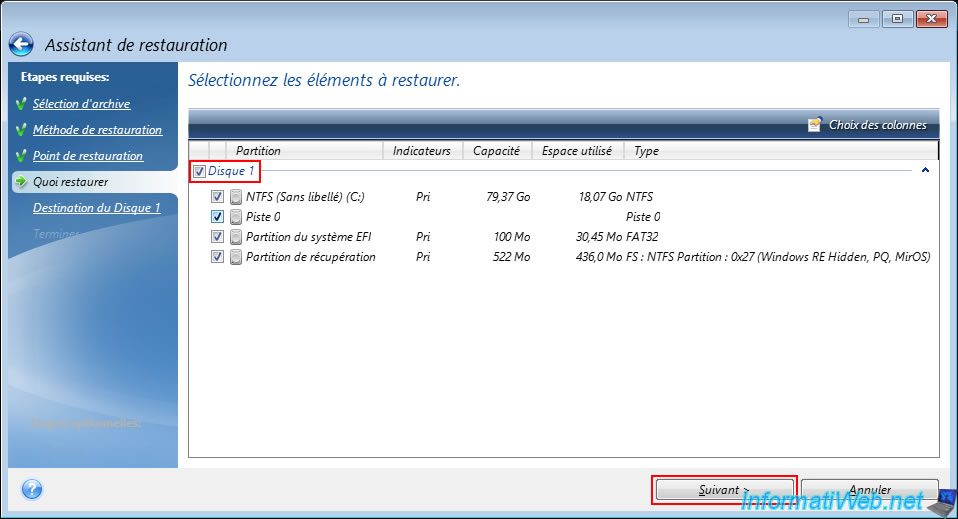Click green checkmark beside Sélection d'archive
Viewport: 958px width, 519px height.
coord(19,104)
